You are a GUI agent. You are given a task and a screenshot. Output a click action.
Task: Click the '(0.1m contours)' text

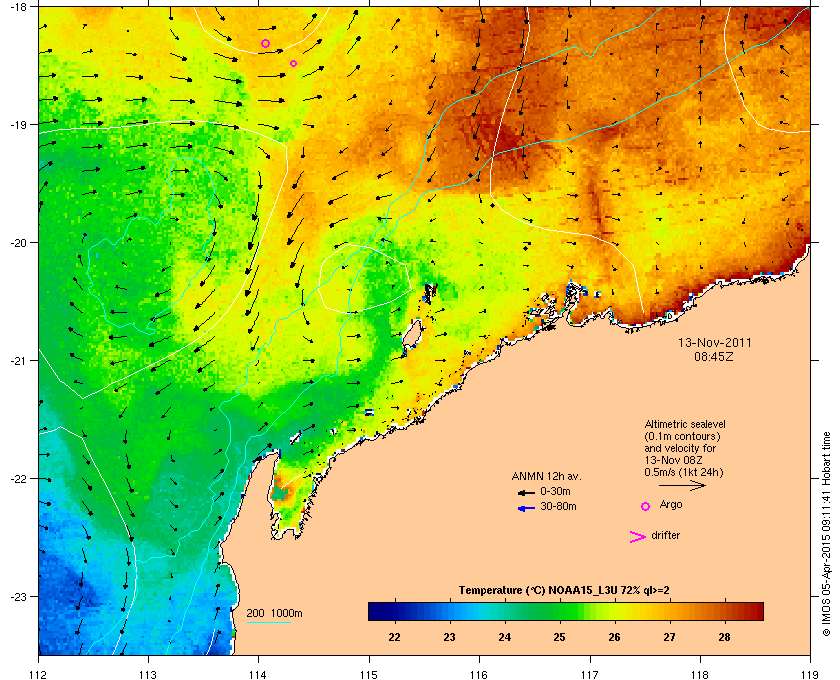tap(682, 436)
